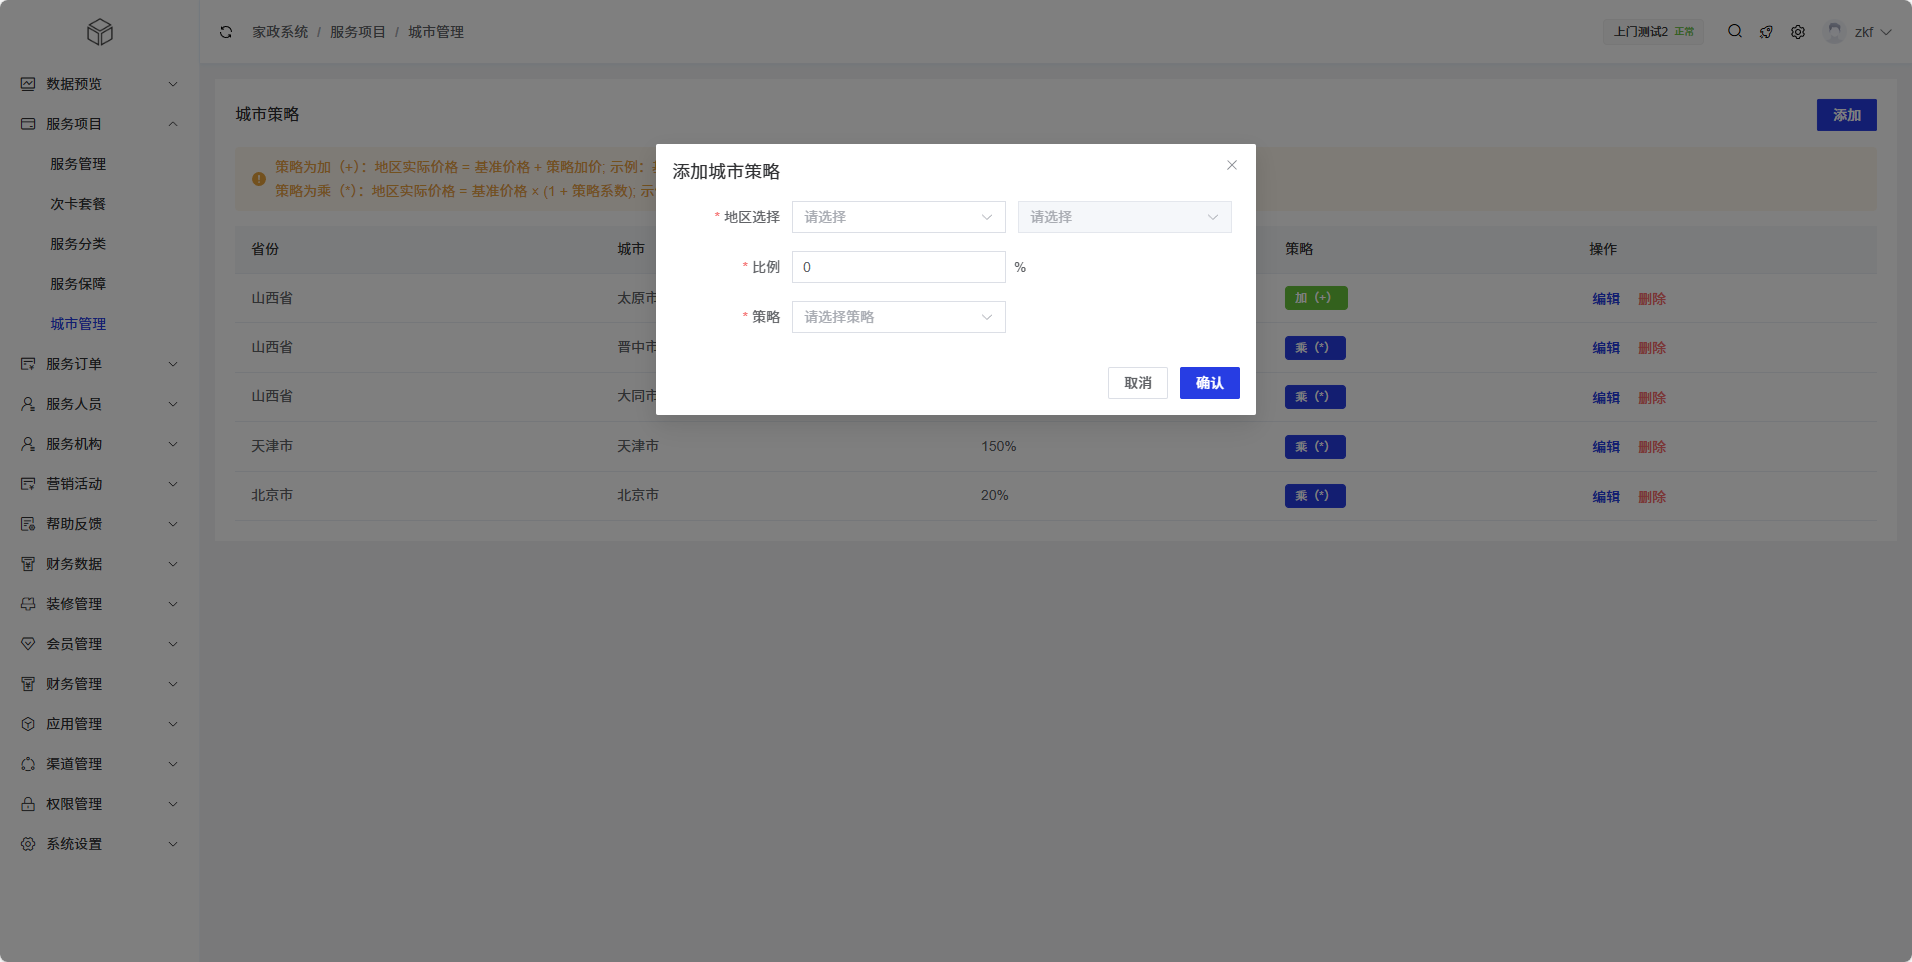Delete the 大同市 row

[1652, 398]
